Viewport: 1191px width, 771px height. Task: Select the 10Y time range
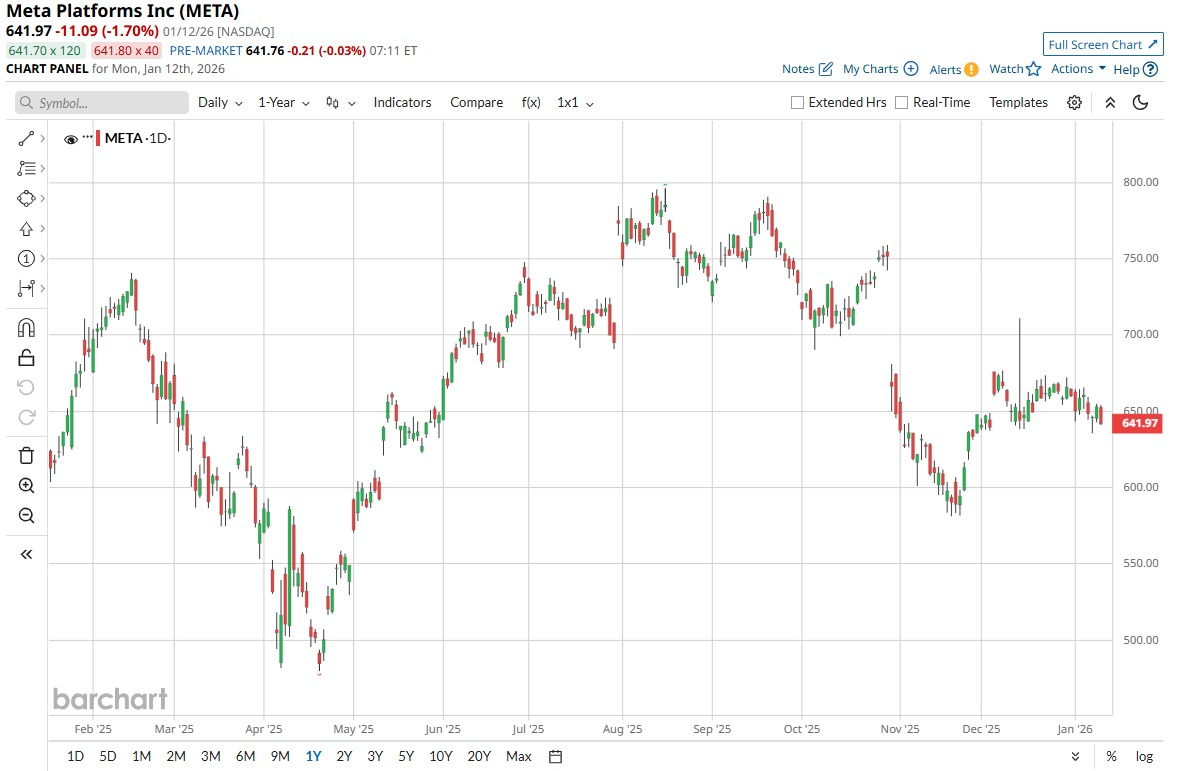pos(441,757)
